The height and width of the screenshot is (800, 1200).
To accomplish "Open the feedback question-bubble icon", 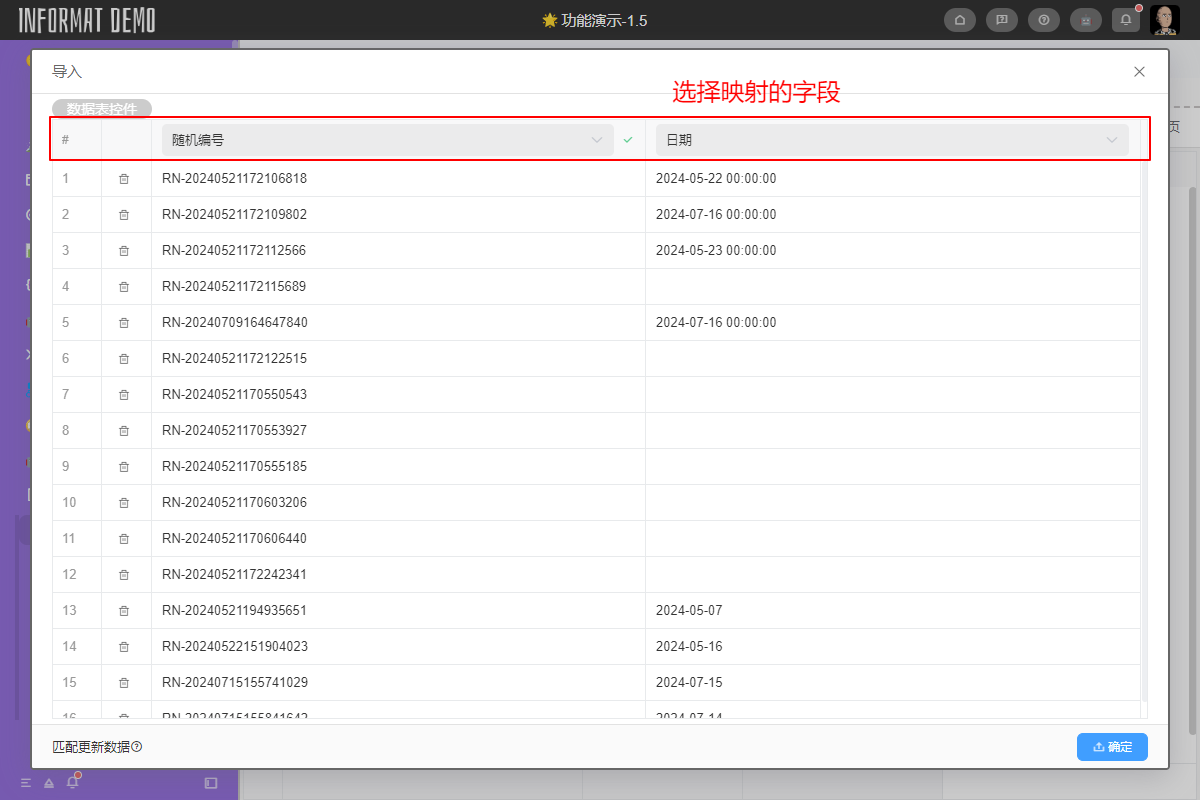I will (x=1002, y=20).
